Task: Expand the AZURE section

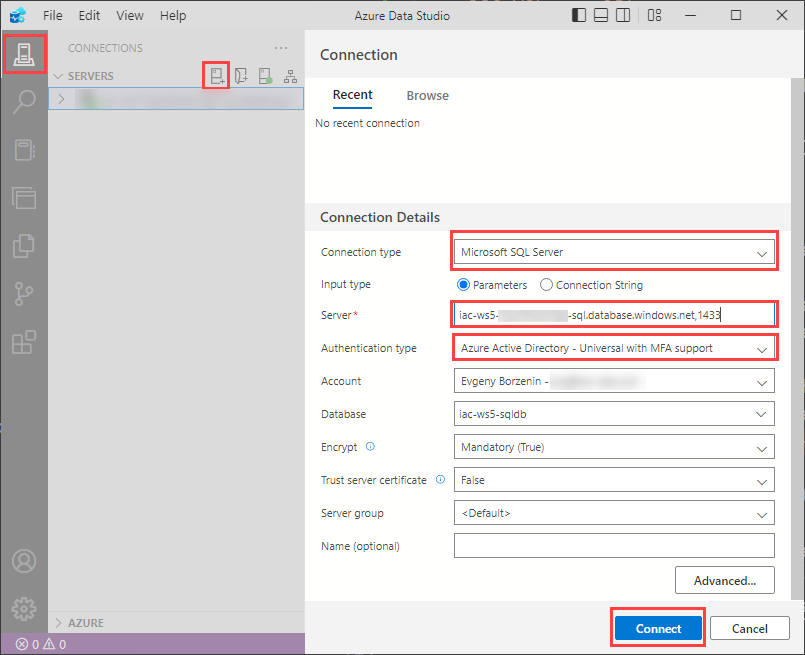Action: [59, 623]
